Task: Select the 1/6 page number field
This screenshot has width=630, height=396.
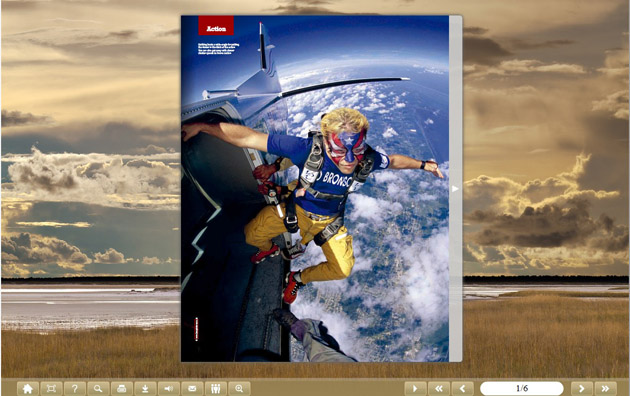Action: (x=522, y=388)
